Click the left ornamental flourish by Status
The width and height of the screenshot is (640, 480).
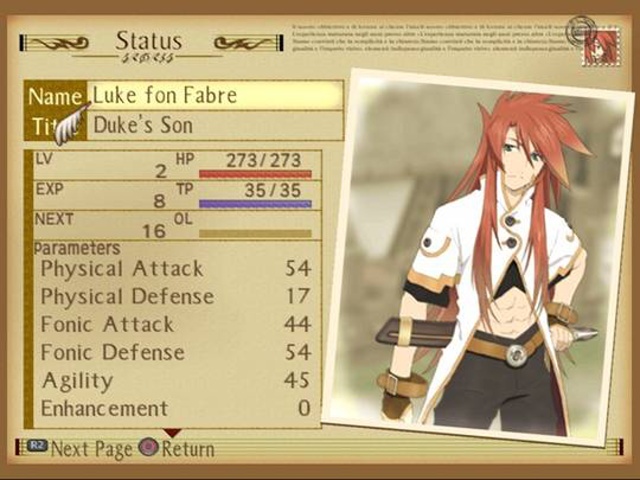[55, 43]
